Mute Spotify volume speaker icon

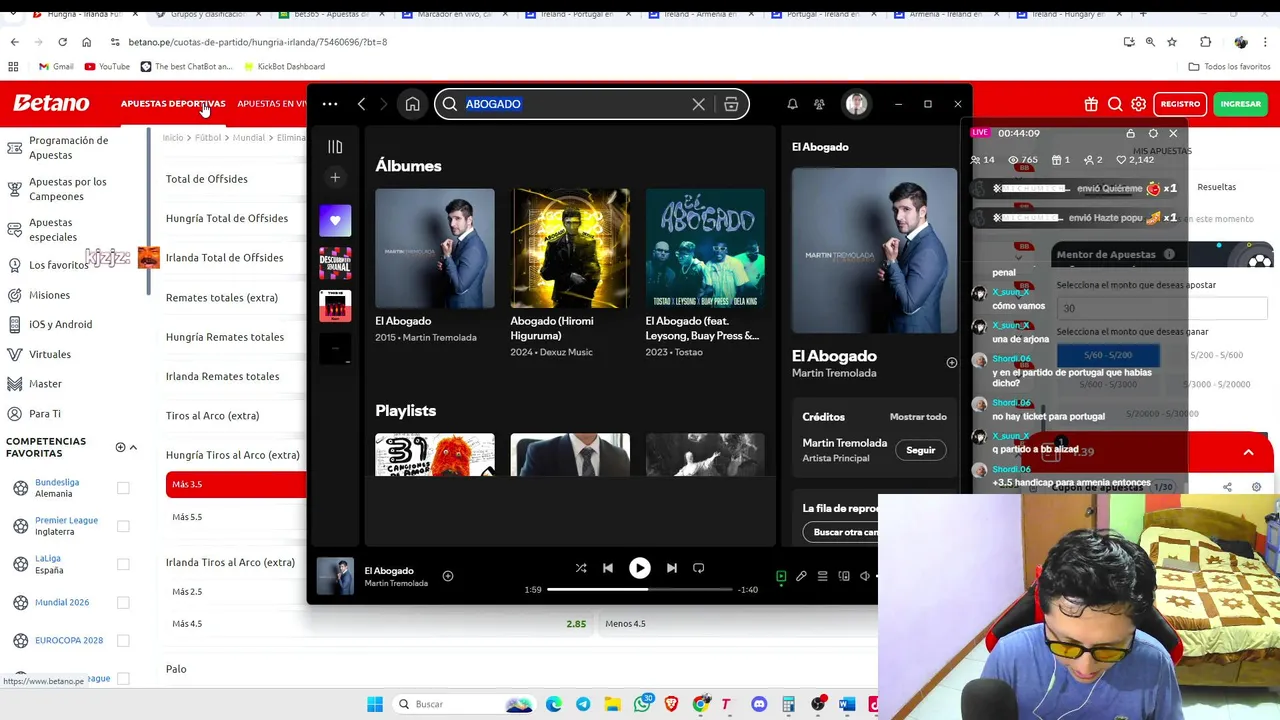865,576
